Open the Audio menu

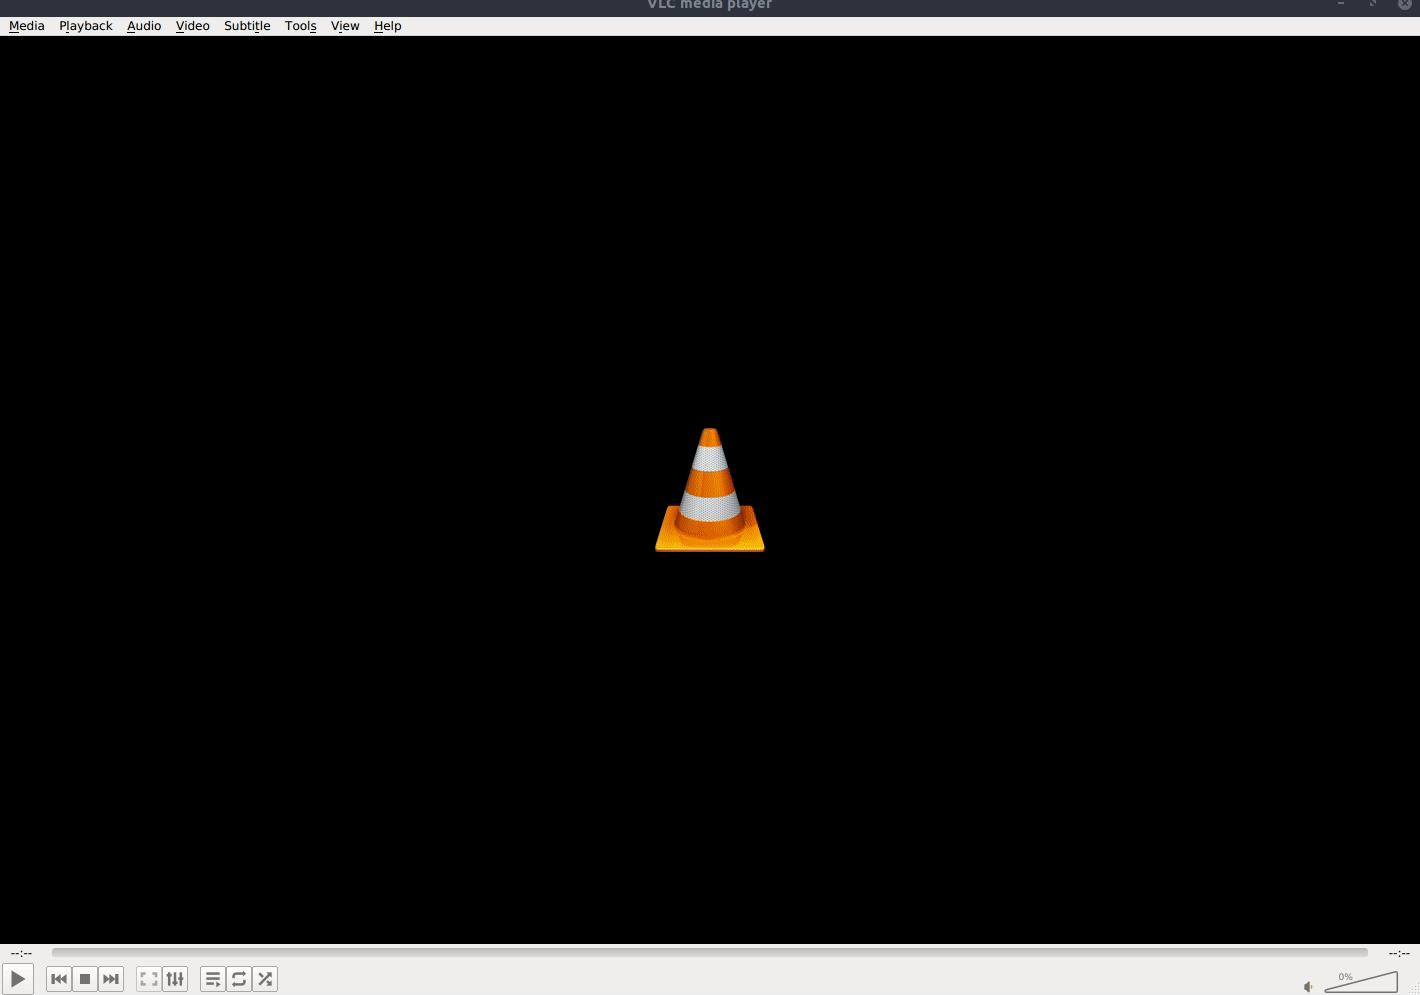tap(143, 25)
